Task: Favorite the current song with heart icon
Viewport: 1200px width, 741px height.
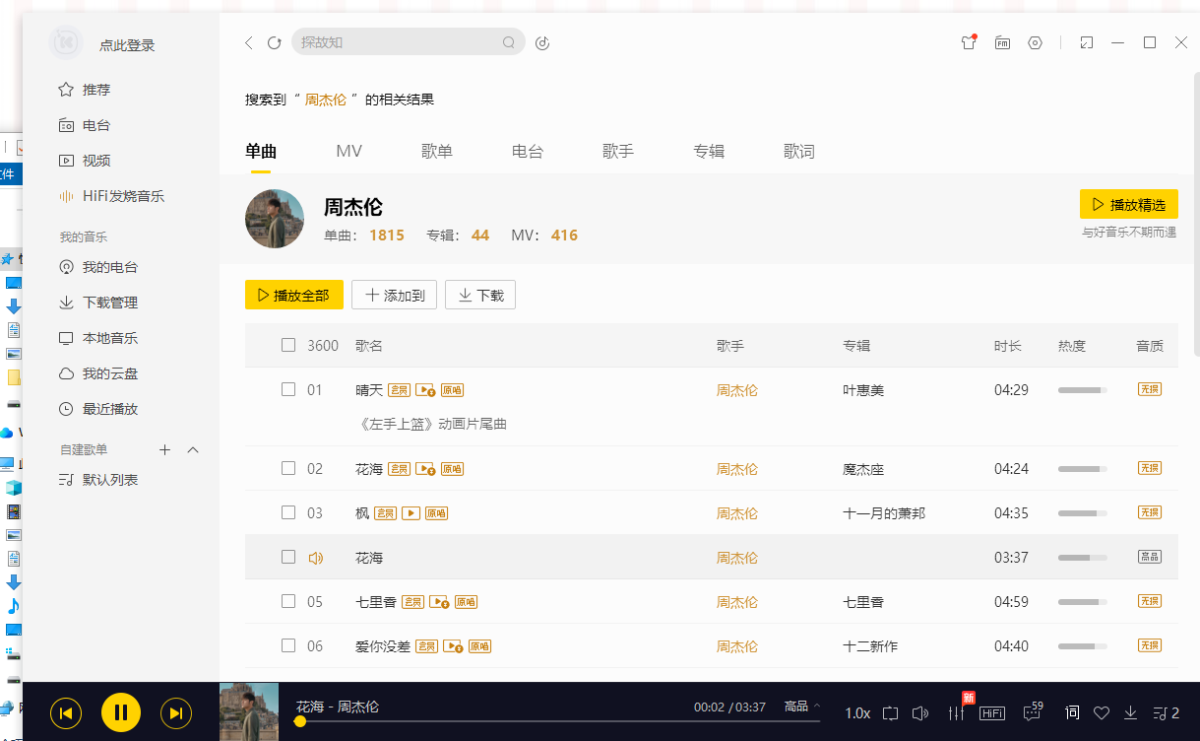Action: (1101, 713)
